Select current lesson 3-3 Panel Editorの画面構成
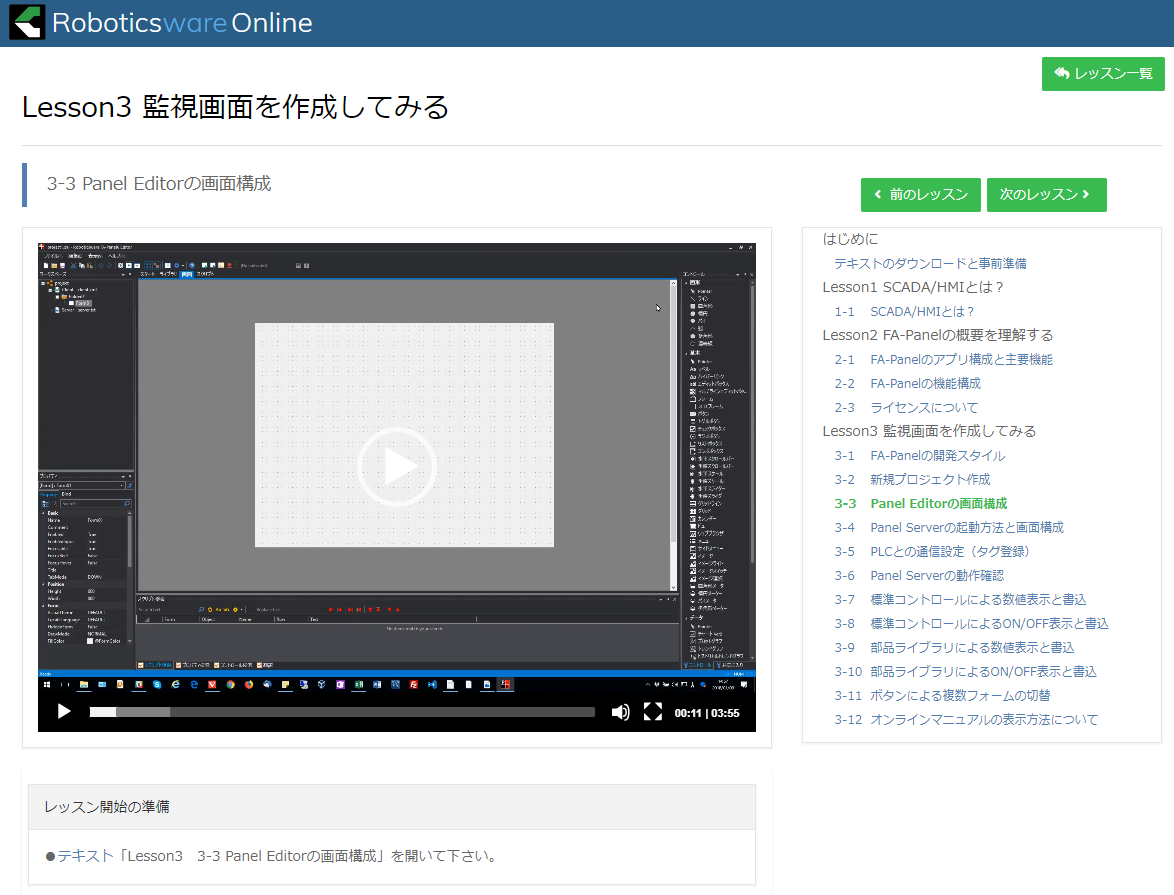The height and width of the screenshot is (895, 1174). coord(920,504)
